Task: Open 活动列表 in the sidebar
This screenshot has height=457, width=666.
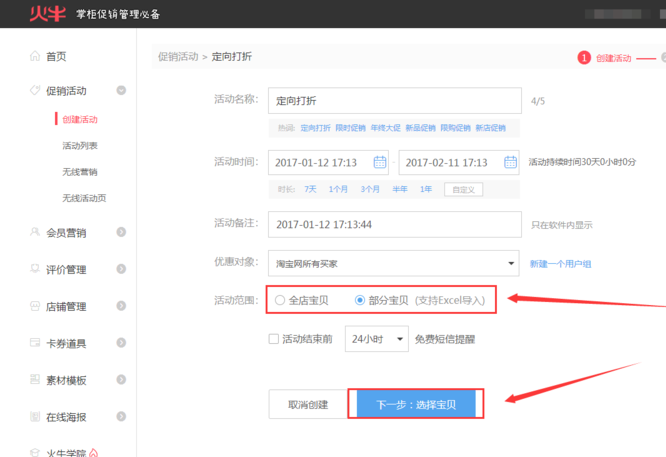Action: (x=80, y=146)
